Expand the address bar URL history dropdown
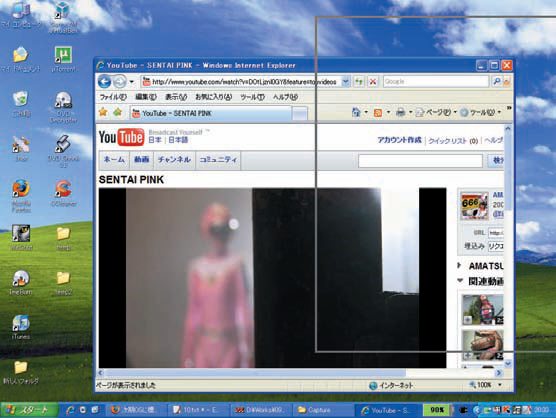 pos(345,82)
